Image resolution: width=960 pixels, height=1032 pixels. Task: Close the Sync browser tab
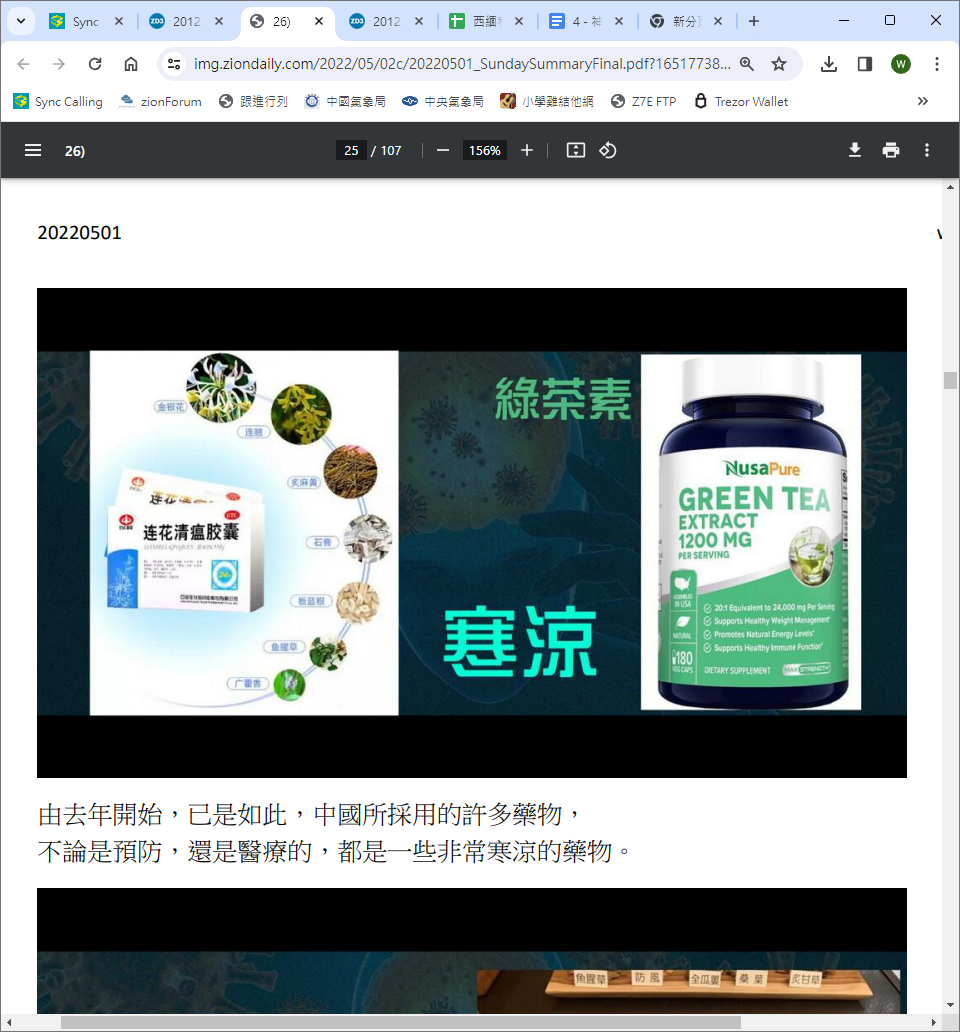[119, 21]
